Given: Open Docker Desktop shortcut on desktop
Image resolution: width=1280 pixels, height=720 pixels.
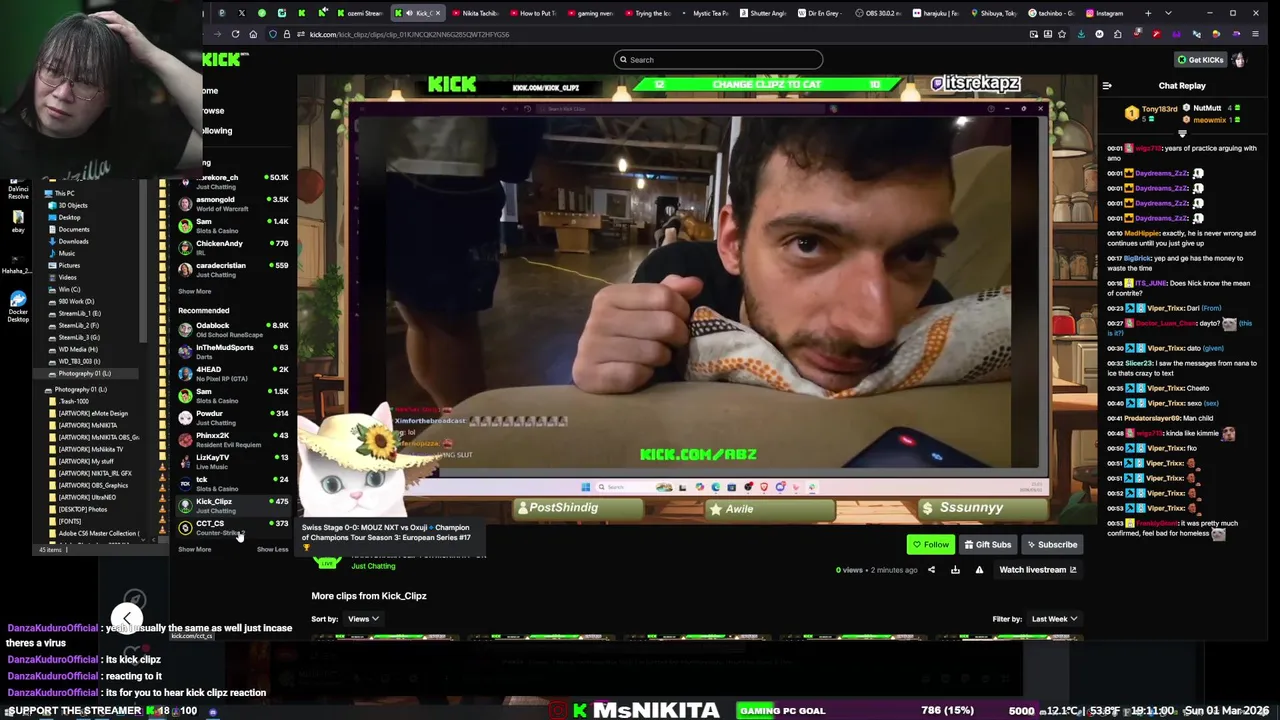Looking at the screenshot, I should (x=18, y=306).
